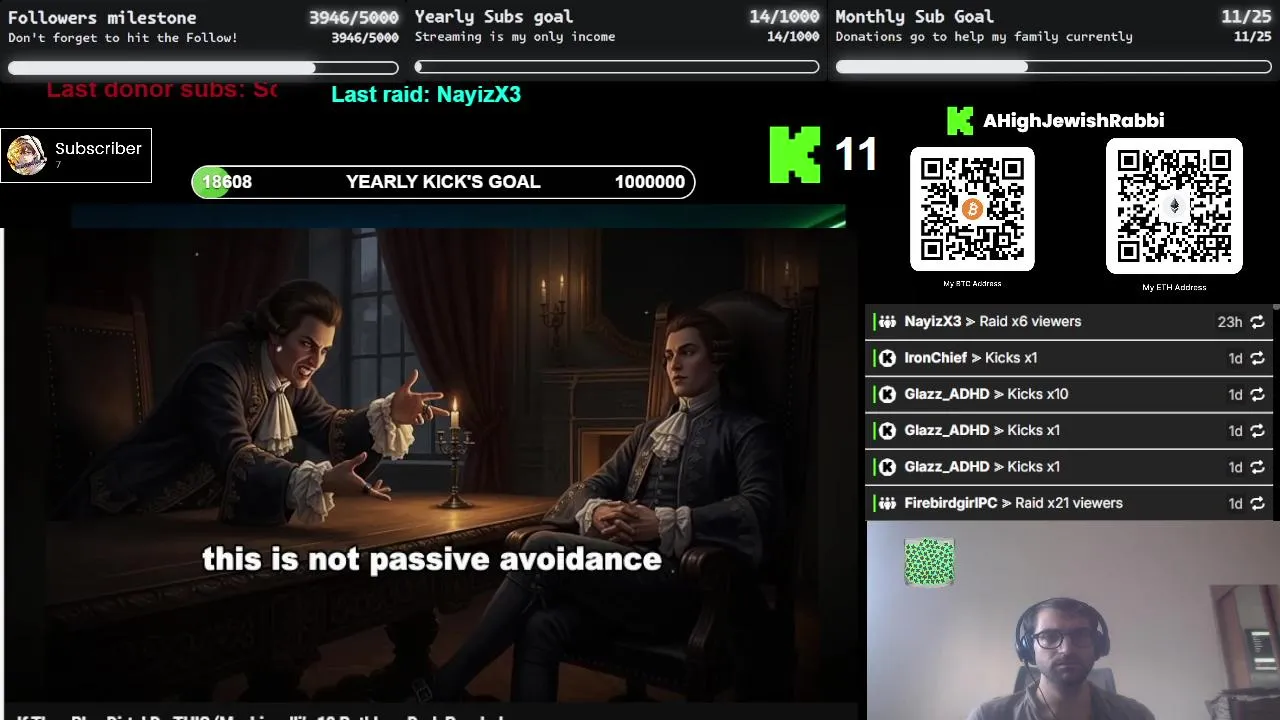The width and height of the screenshot is (1280, 720).
Task: Click the replay icon on FirebirdgirlPC raid row
Action: click(x=1257, y=504)
